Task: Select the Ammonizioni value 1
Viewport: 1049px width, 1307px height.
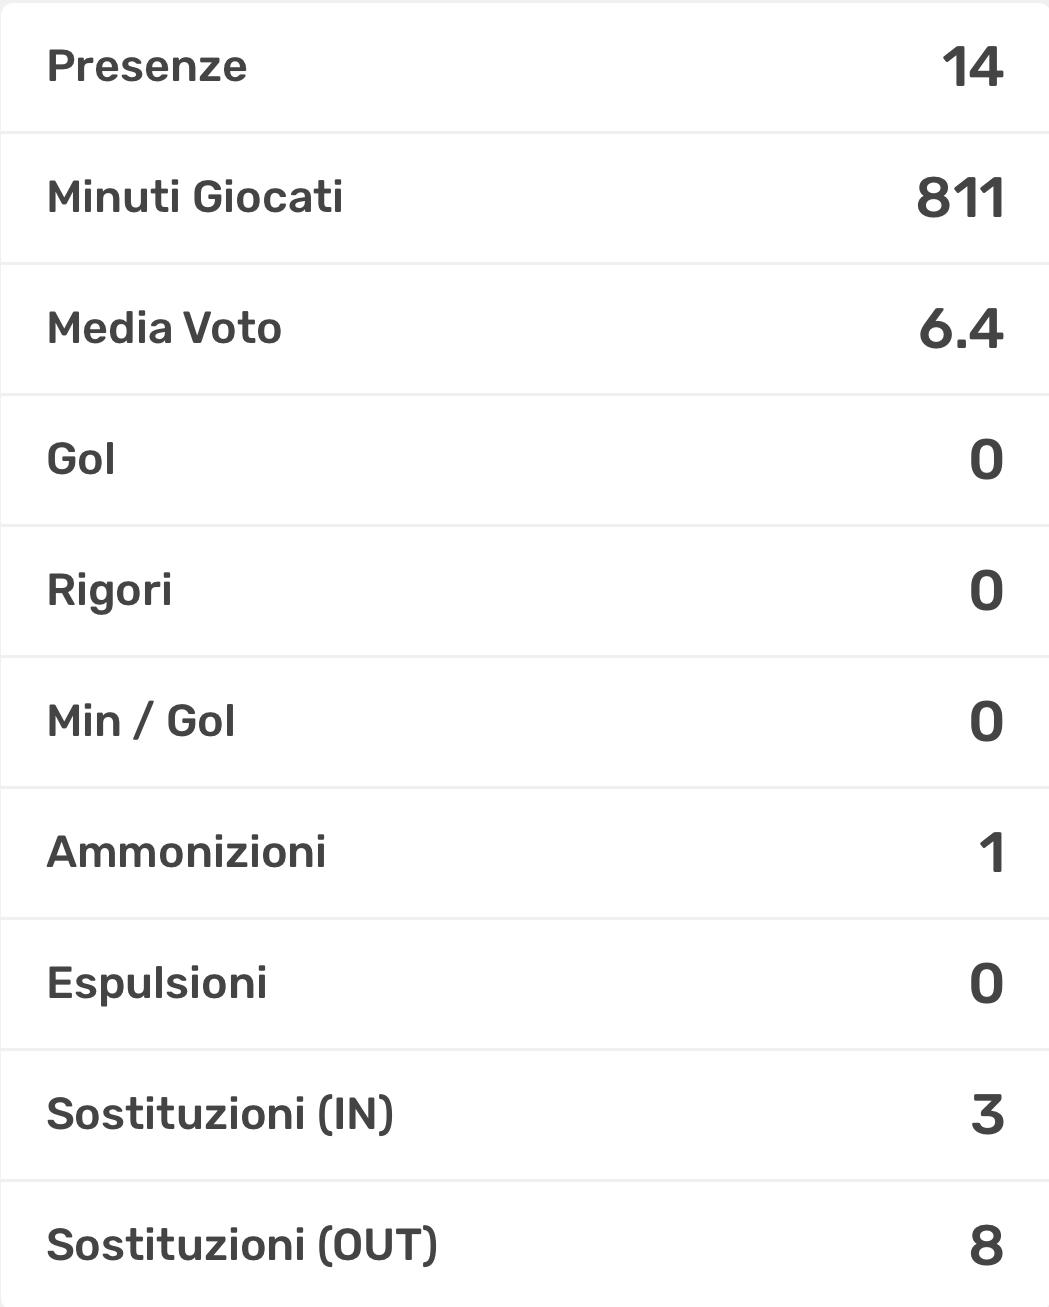Action: tap(991, 852)
